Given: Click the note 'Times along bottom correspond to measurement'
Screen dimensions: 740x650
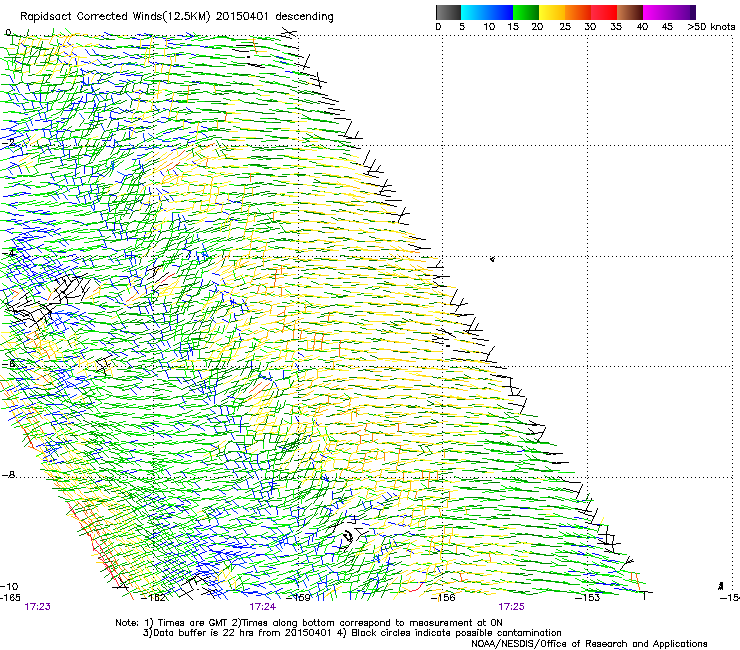Looking at the screenshot, I should 357,623.
